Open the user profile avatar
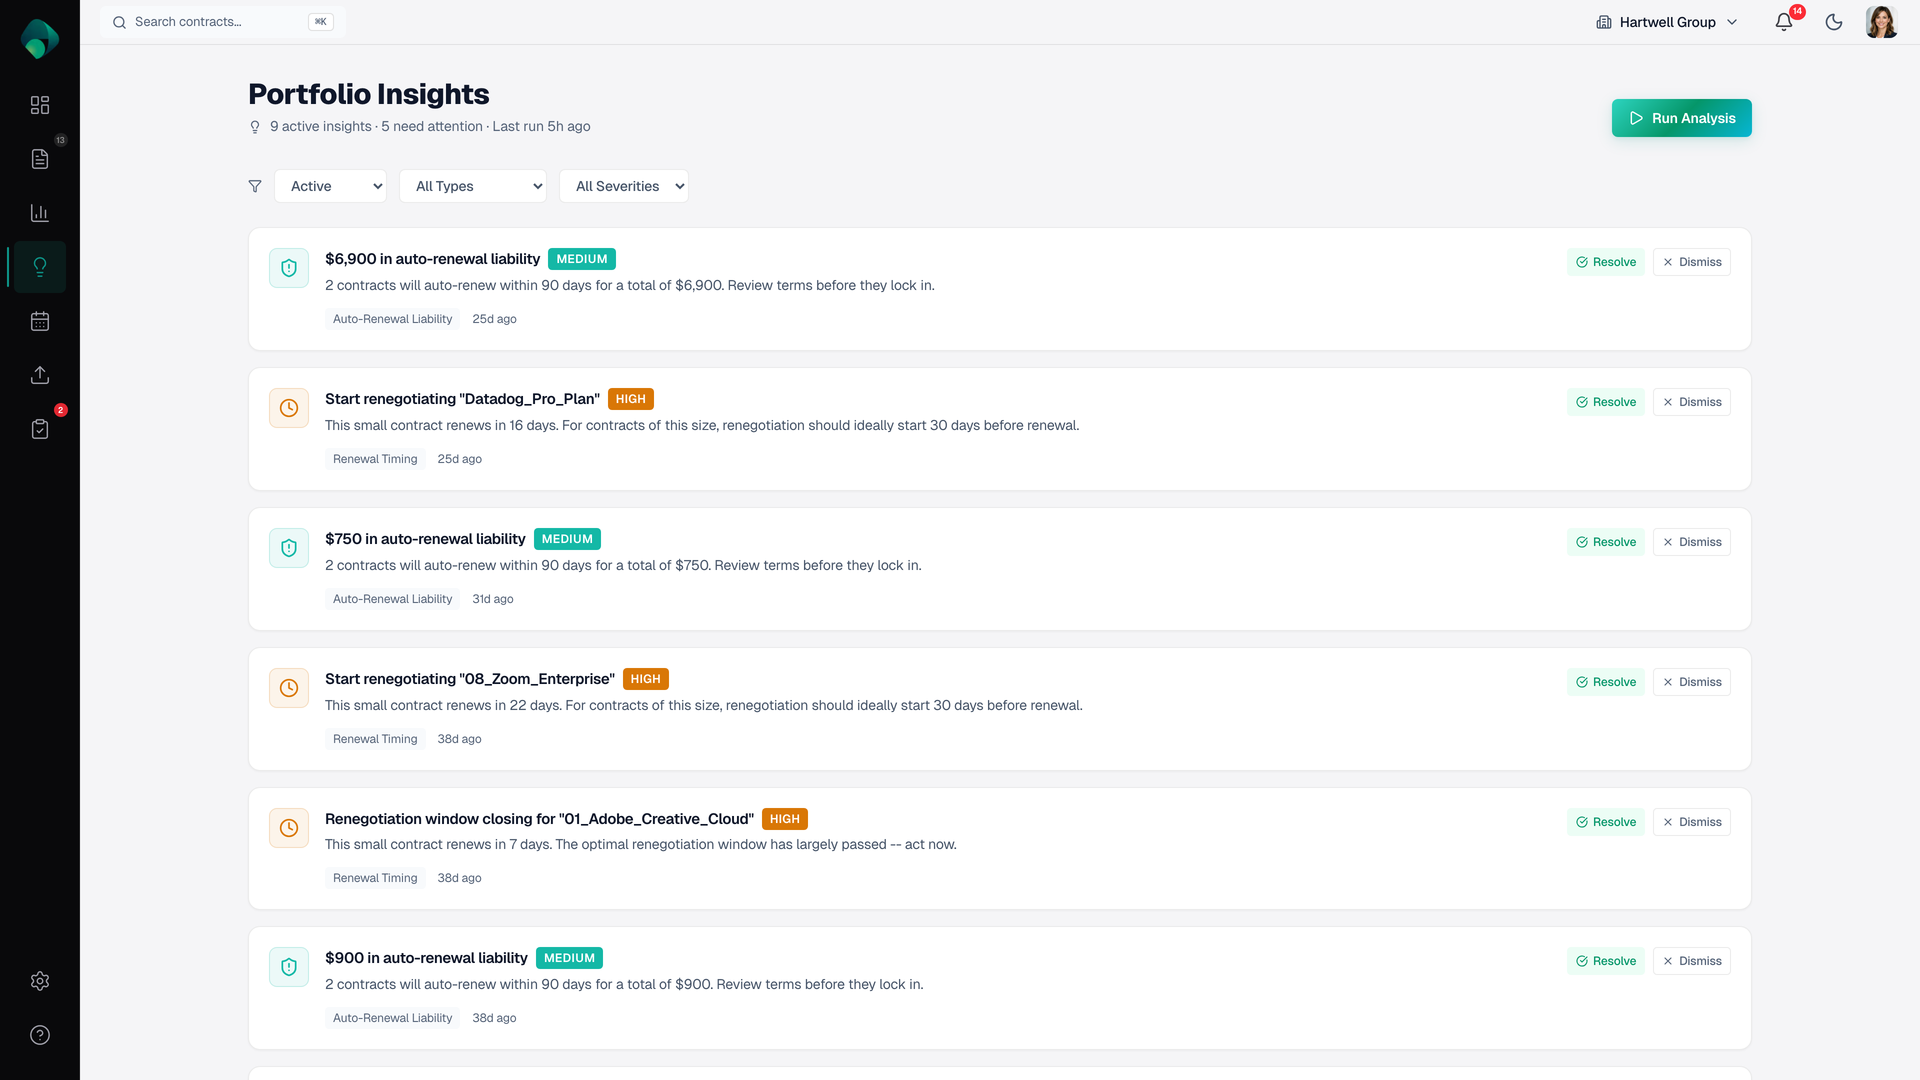This screenshot has height=1080, width=1920. point(1881,22)
